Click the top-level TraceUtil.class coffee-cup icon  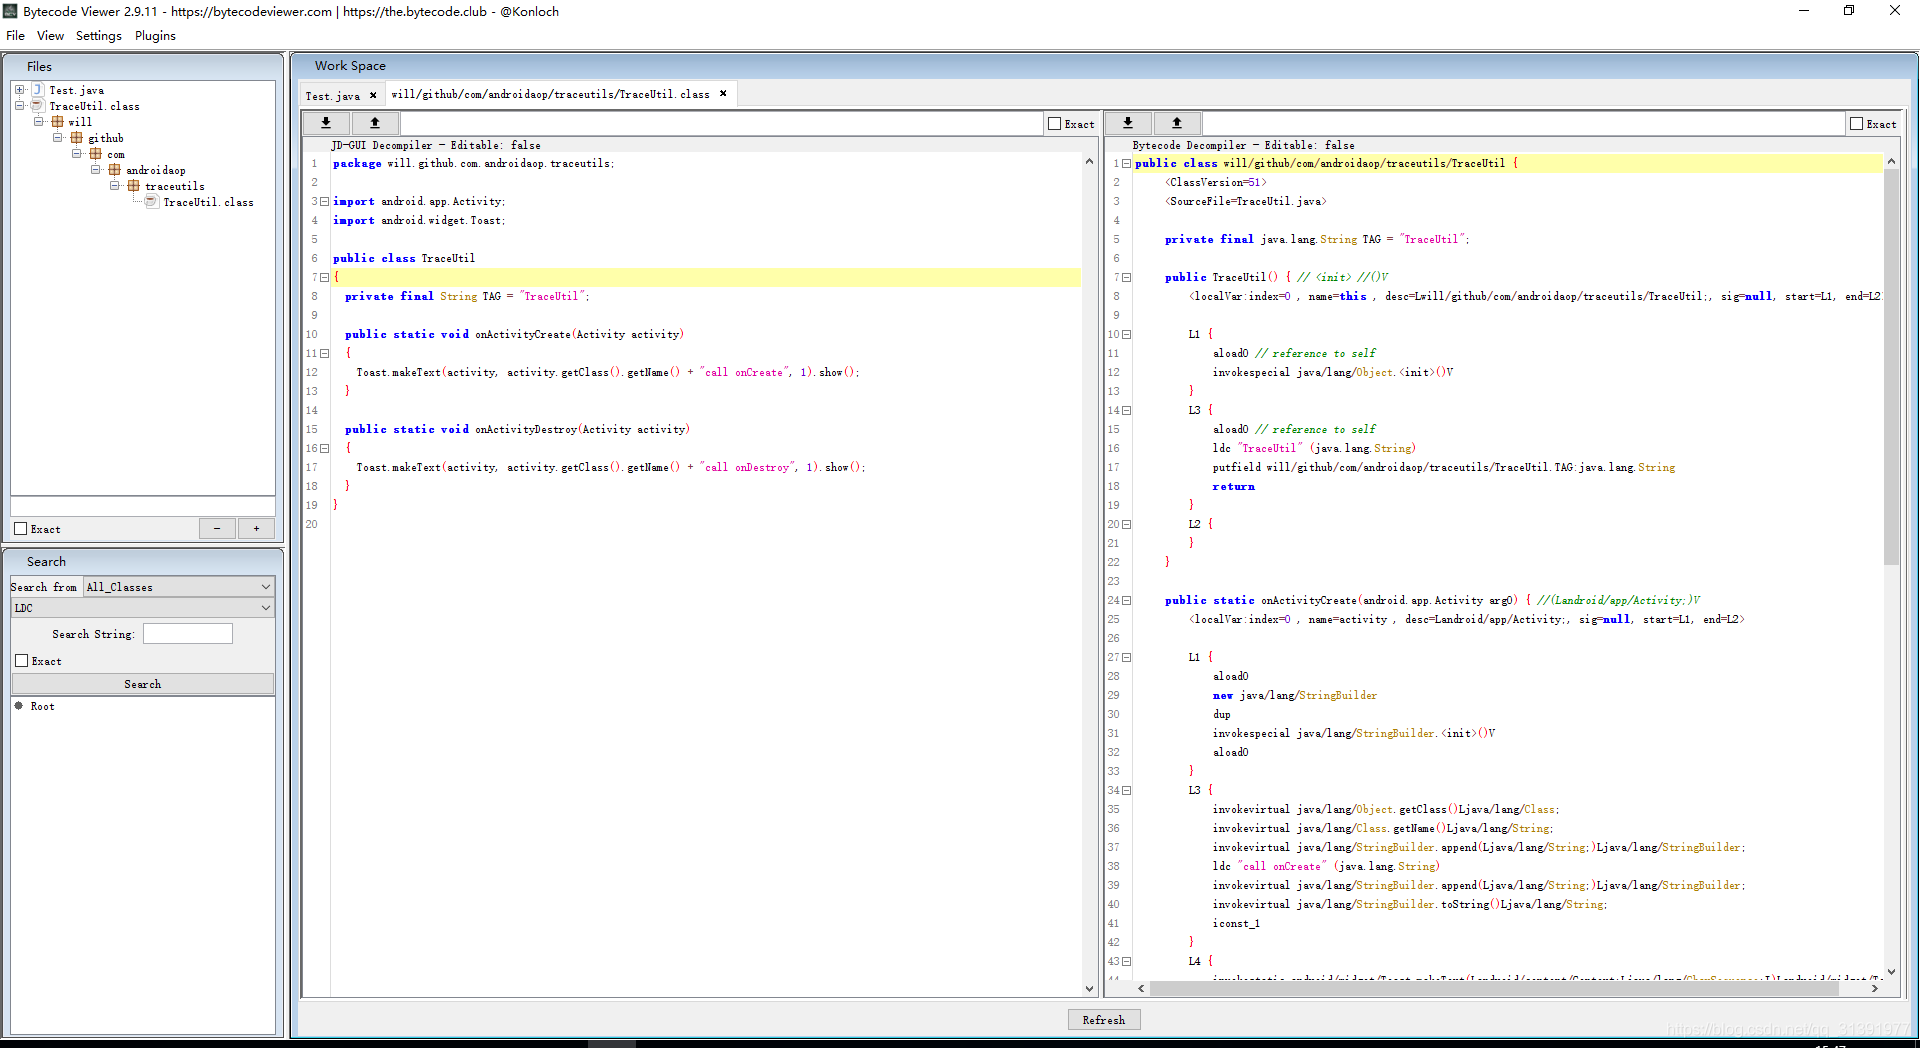click(38, 106)
